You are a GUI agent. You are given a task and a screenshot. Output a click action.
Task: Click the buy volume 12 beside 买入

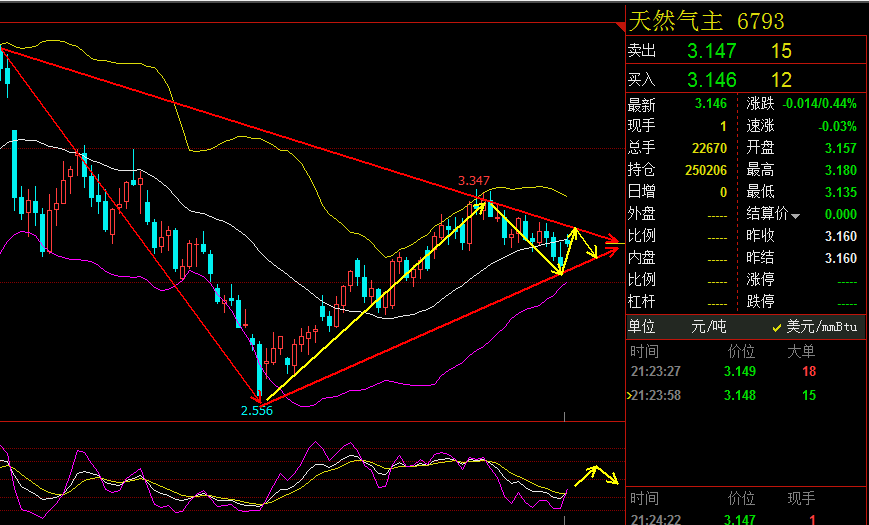pos(781,80)
